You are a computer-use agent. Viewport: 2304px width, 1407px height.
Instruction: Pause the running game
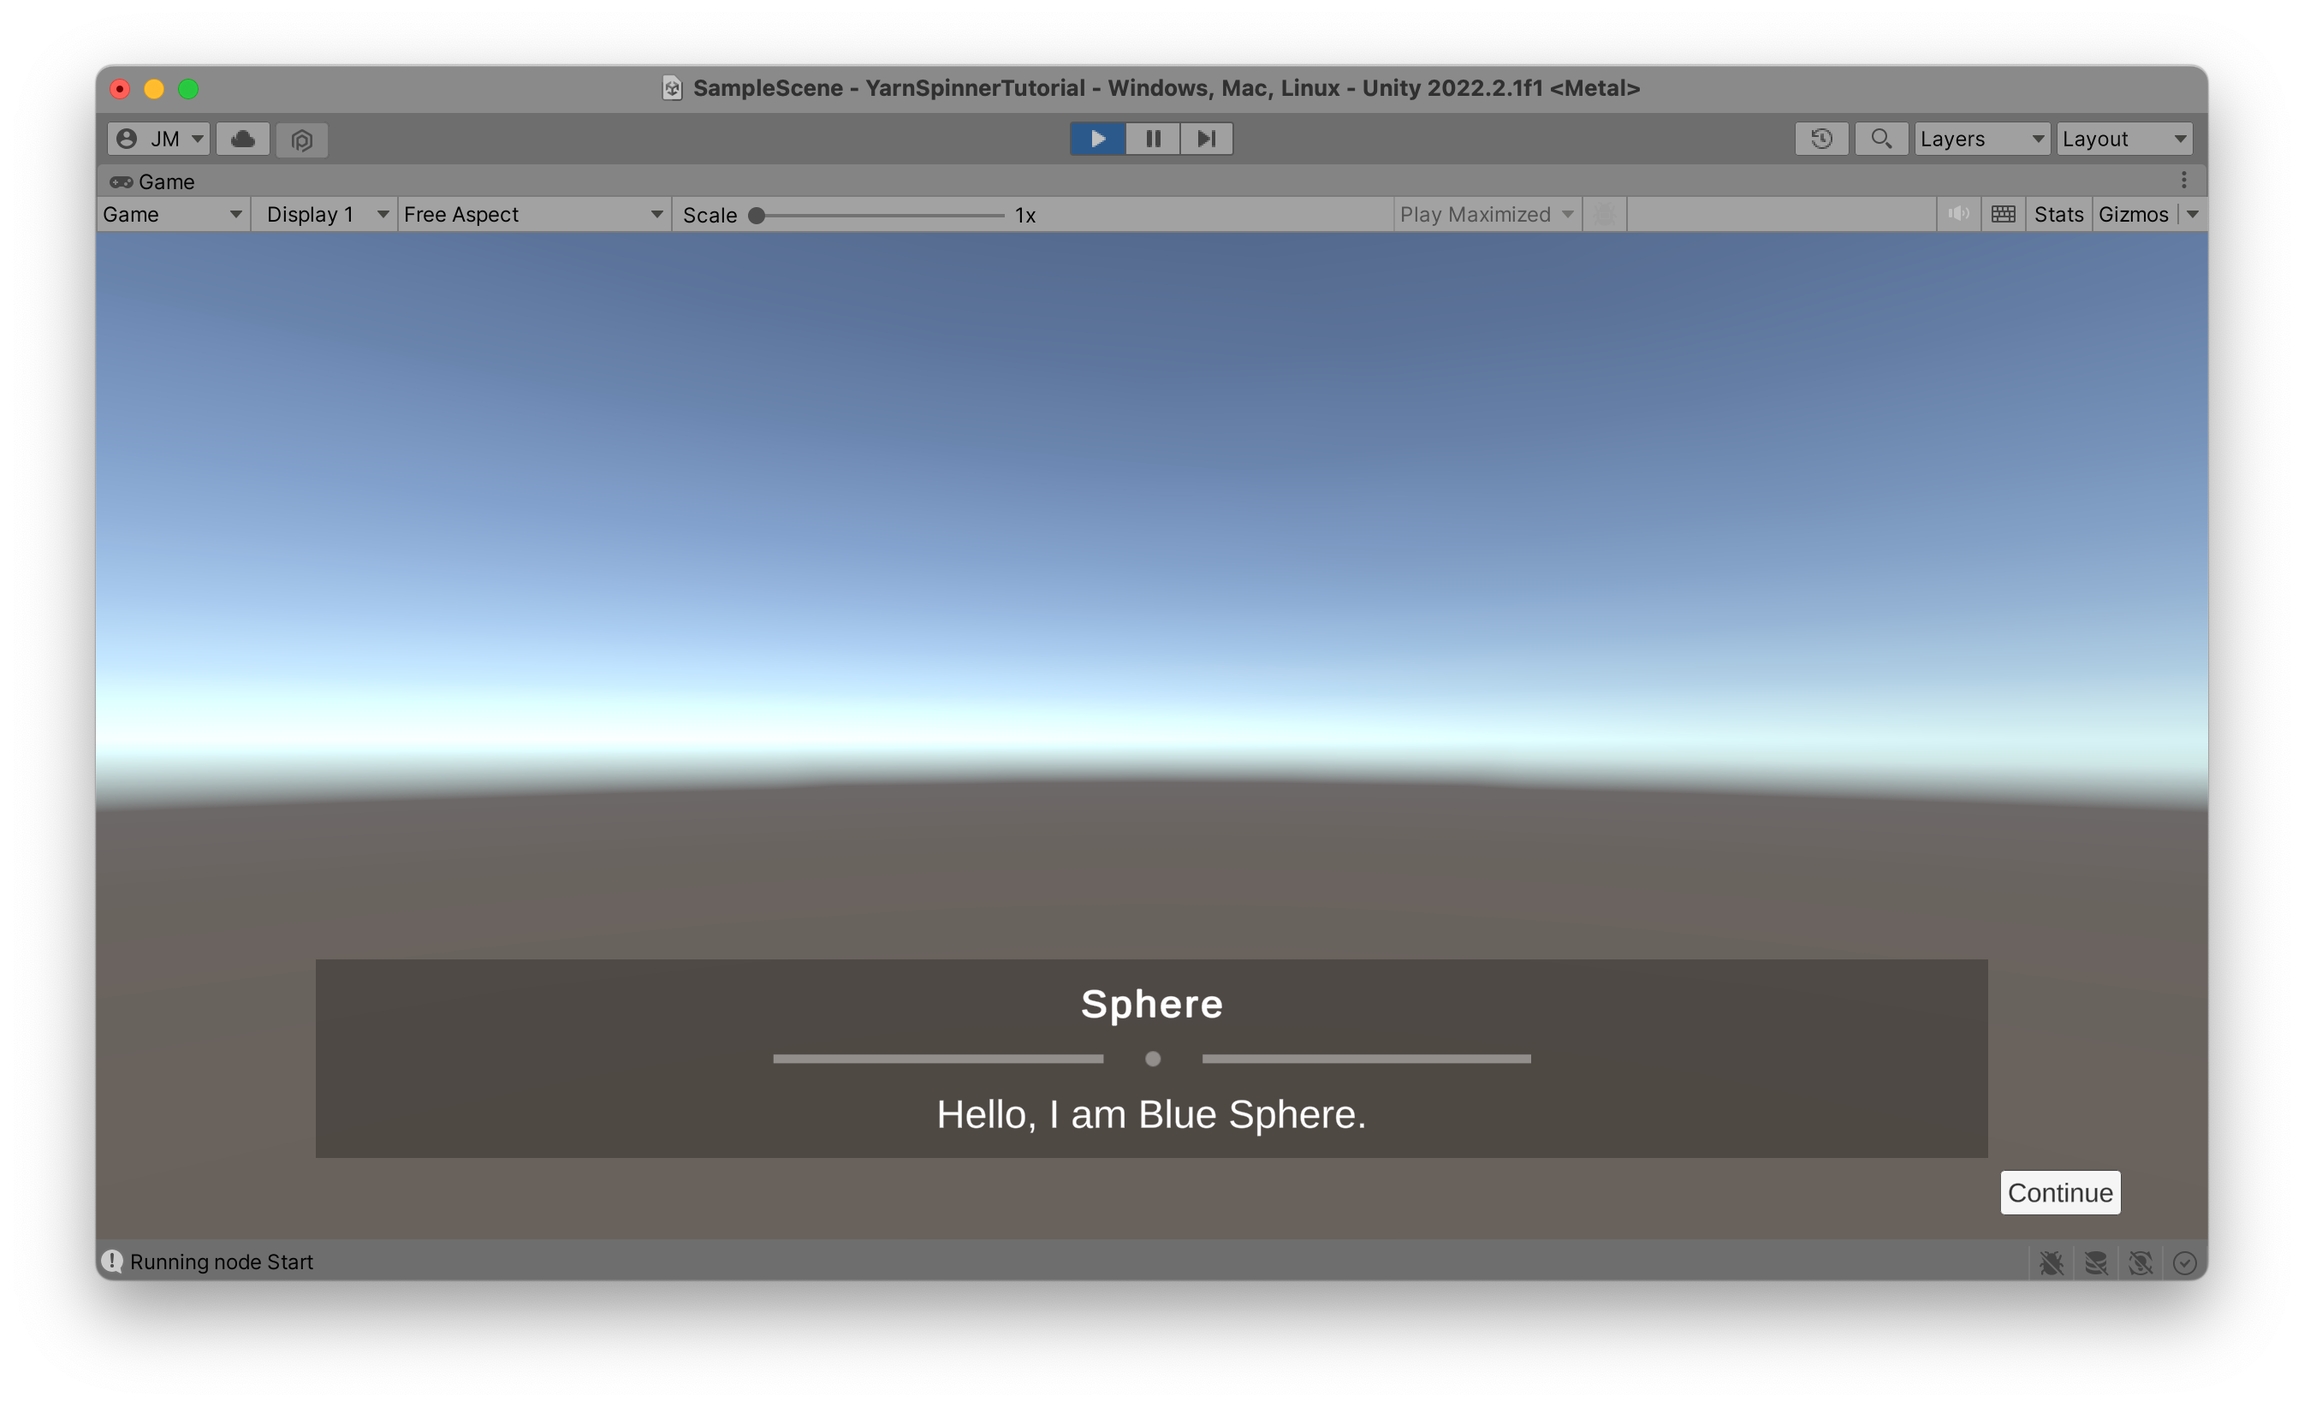click(x=1152, y=139)
